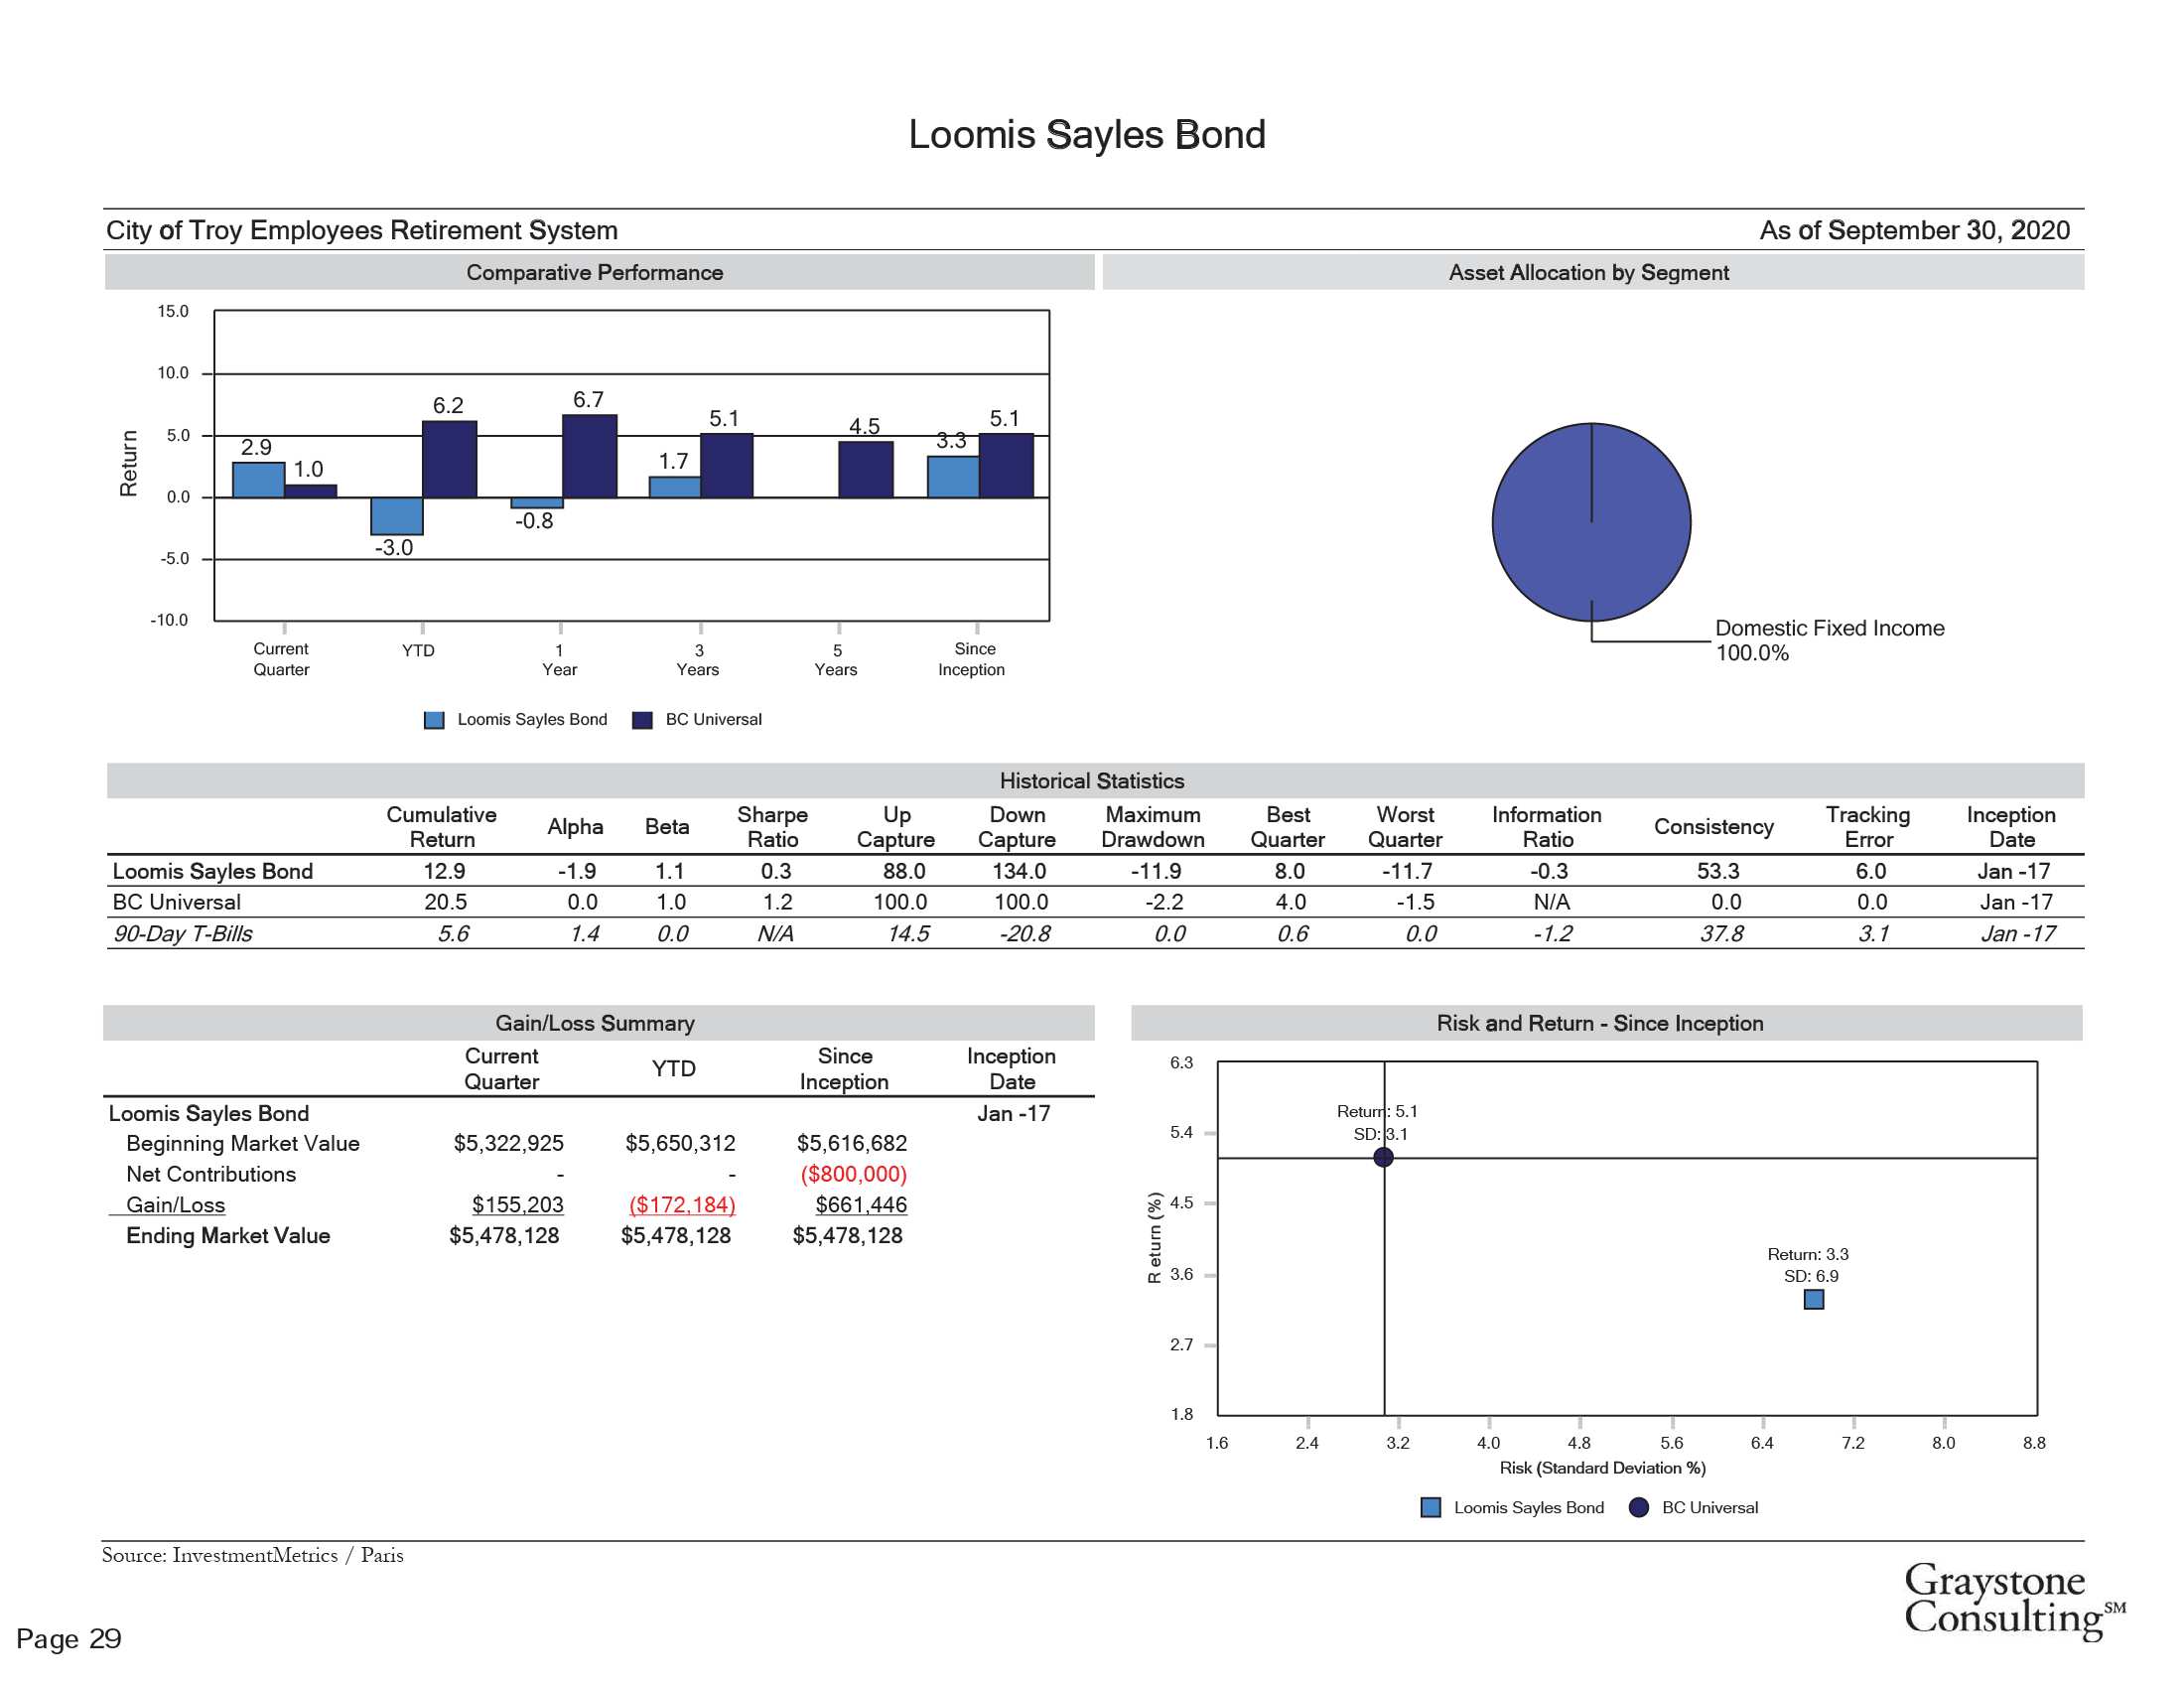Click the T-Bills Down Capture value -20.8
2184x1688 pixels.
tap(1025, 934)
